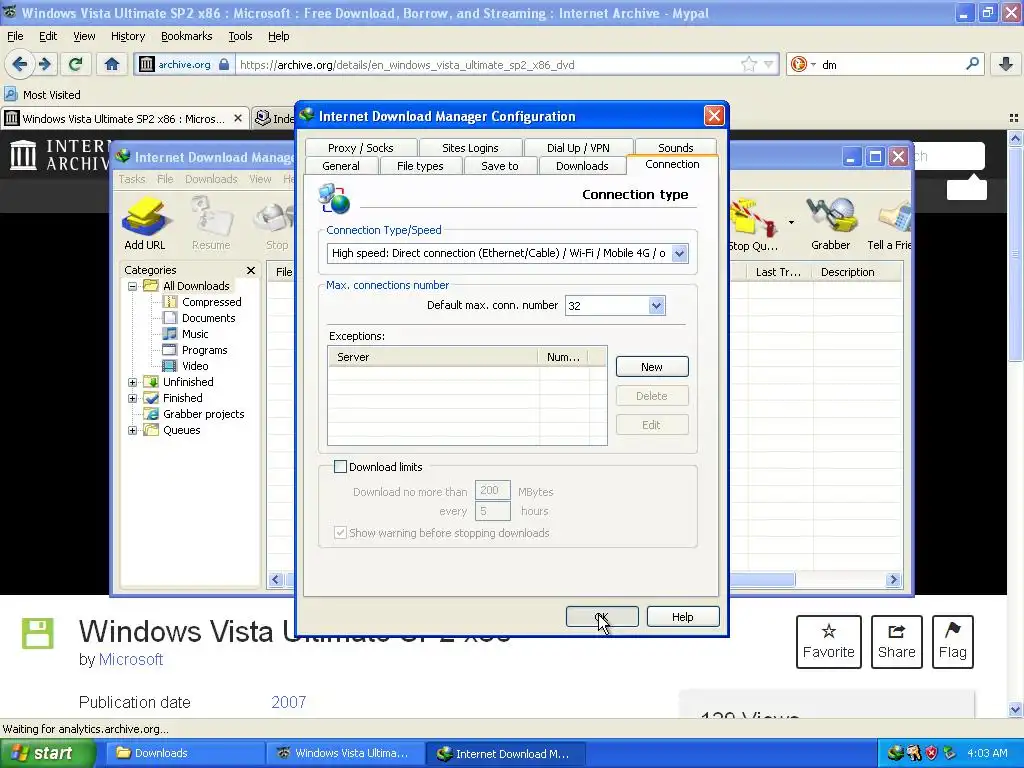Click the Tell a Friend icon in IDM
1024x768 pixels.
pos(893,216)
